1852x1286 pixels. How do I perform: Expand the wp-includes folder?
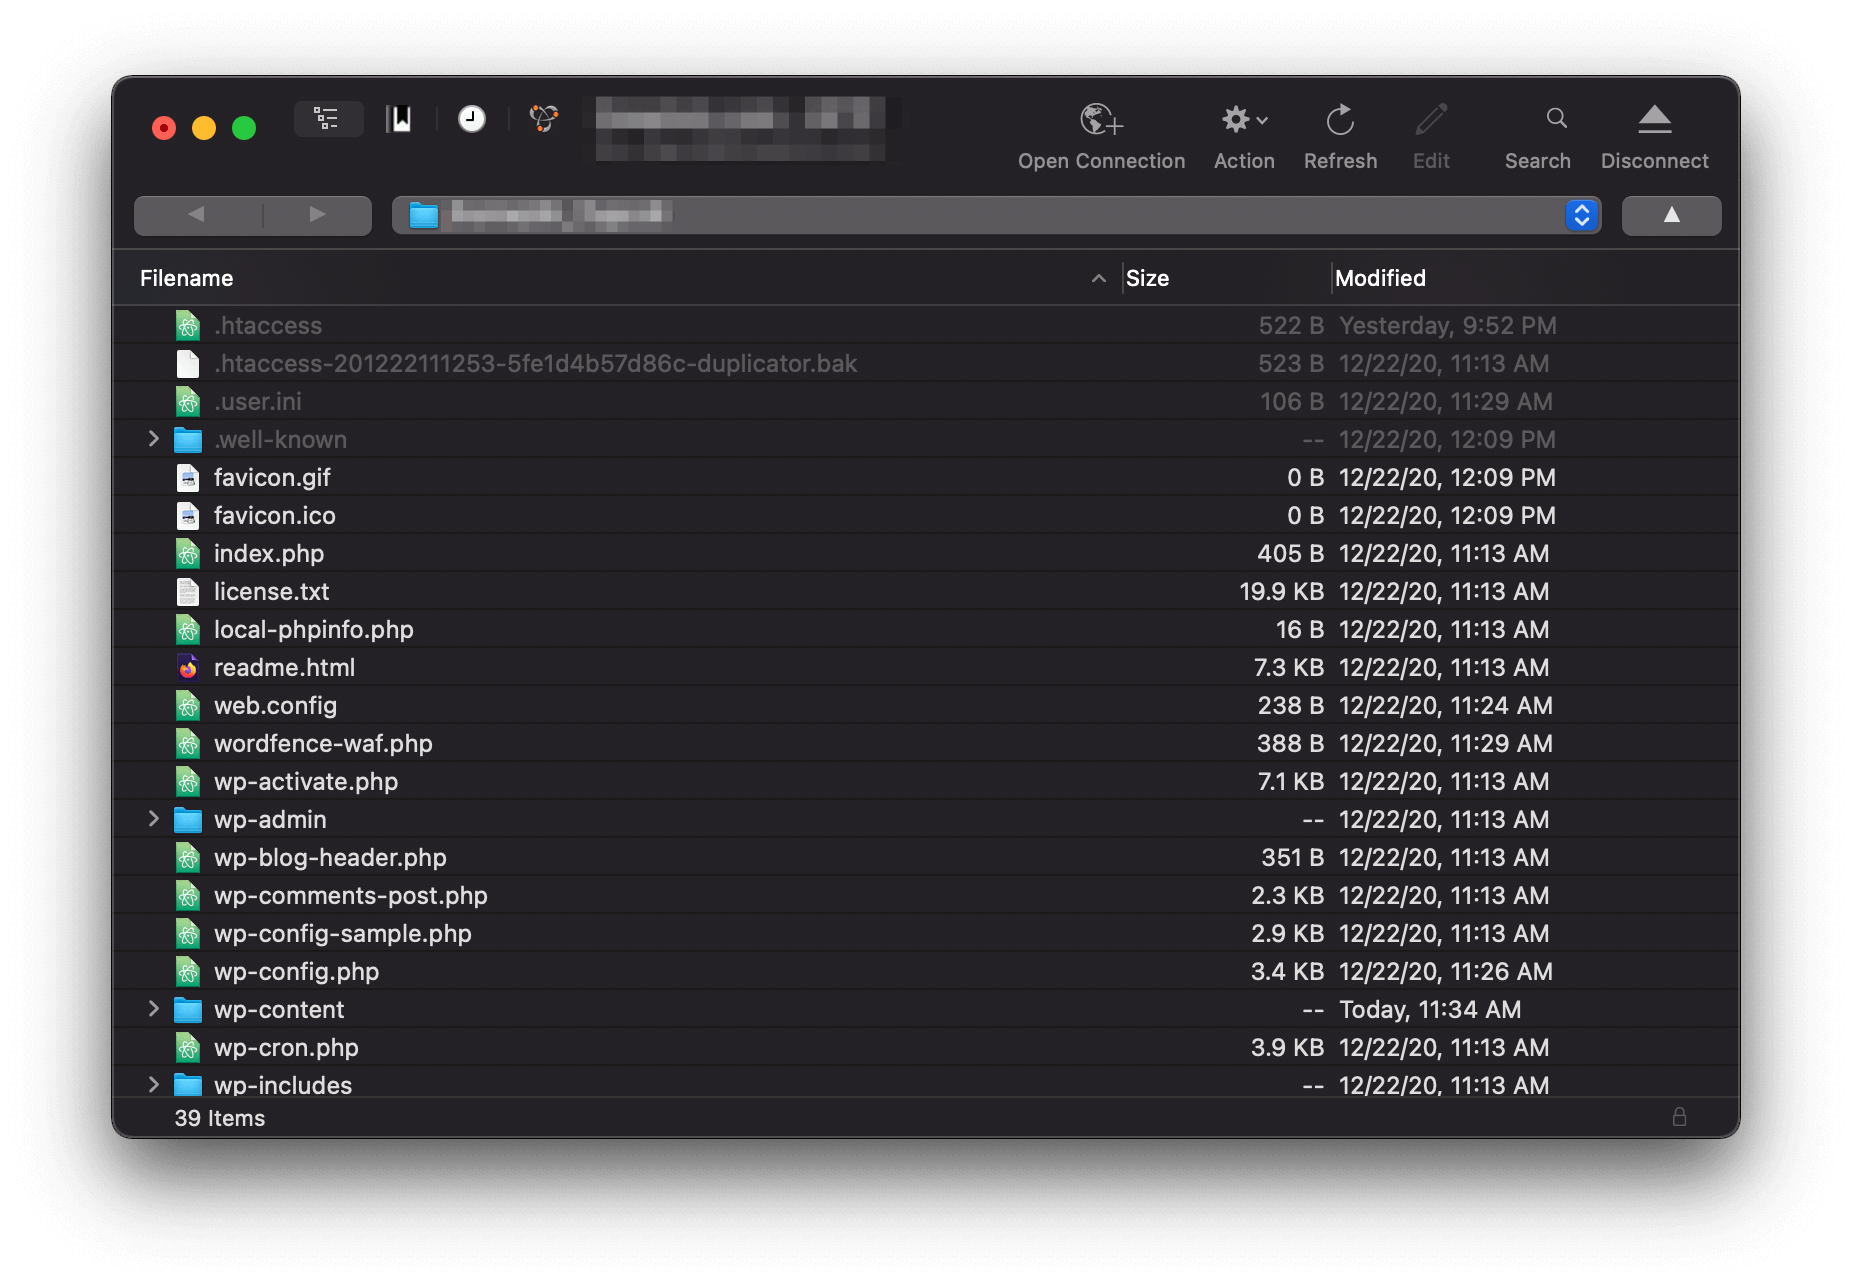153,1085
